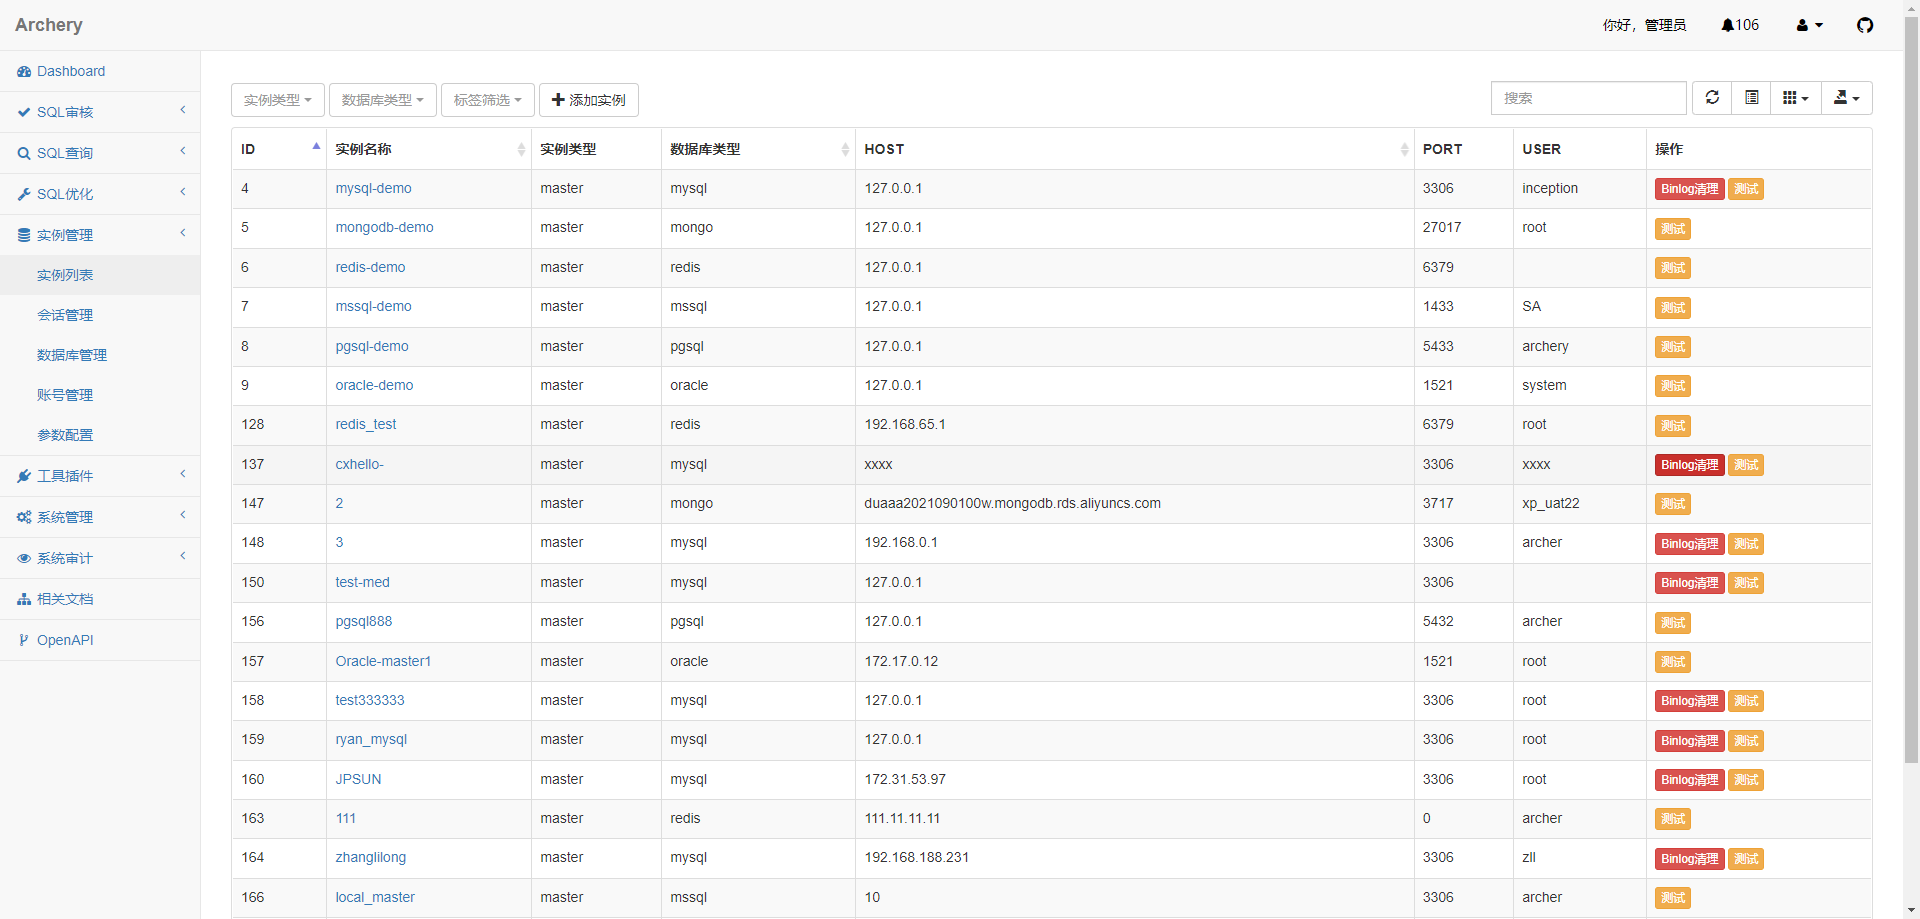The image size is (1920, 919).
Task: Click the Archery brand logo
Action: pos(49,25)
